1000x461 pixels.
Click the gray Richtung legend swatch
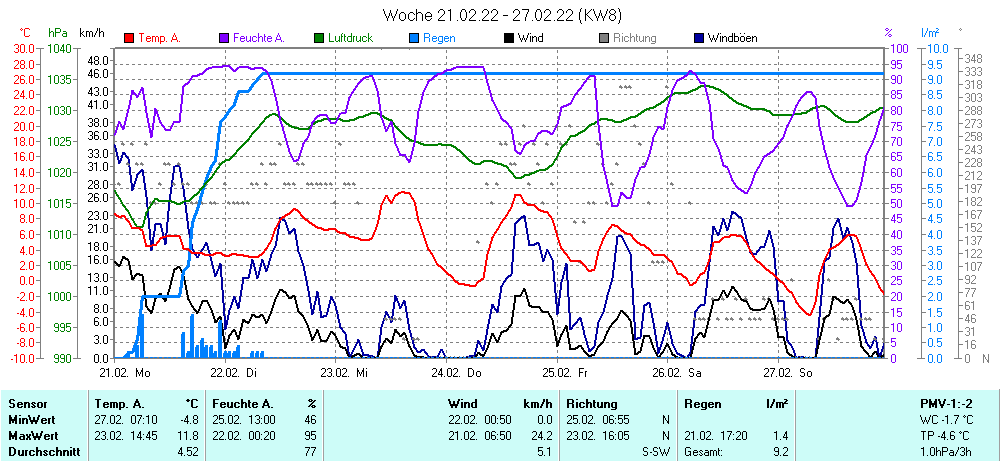point(604,38)
